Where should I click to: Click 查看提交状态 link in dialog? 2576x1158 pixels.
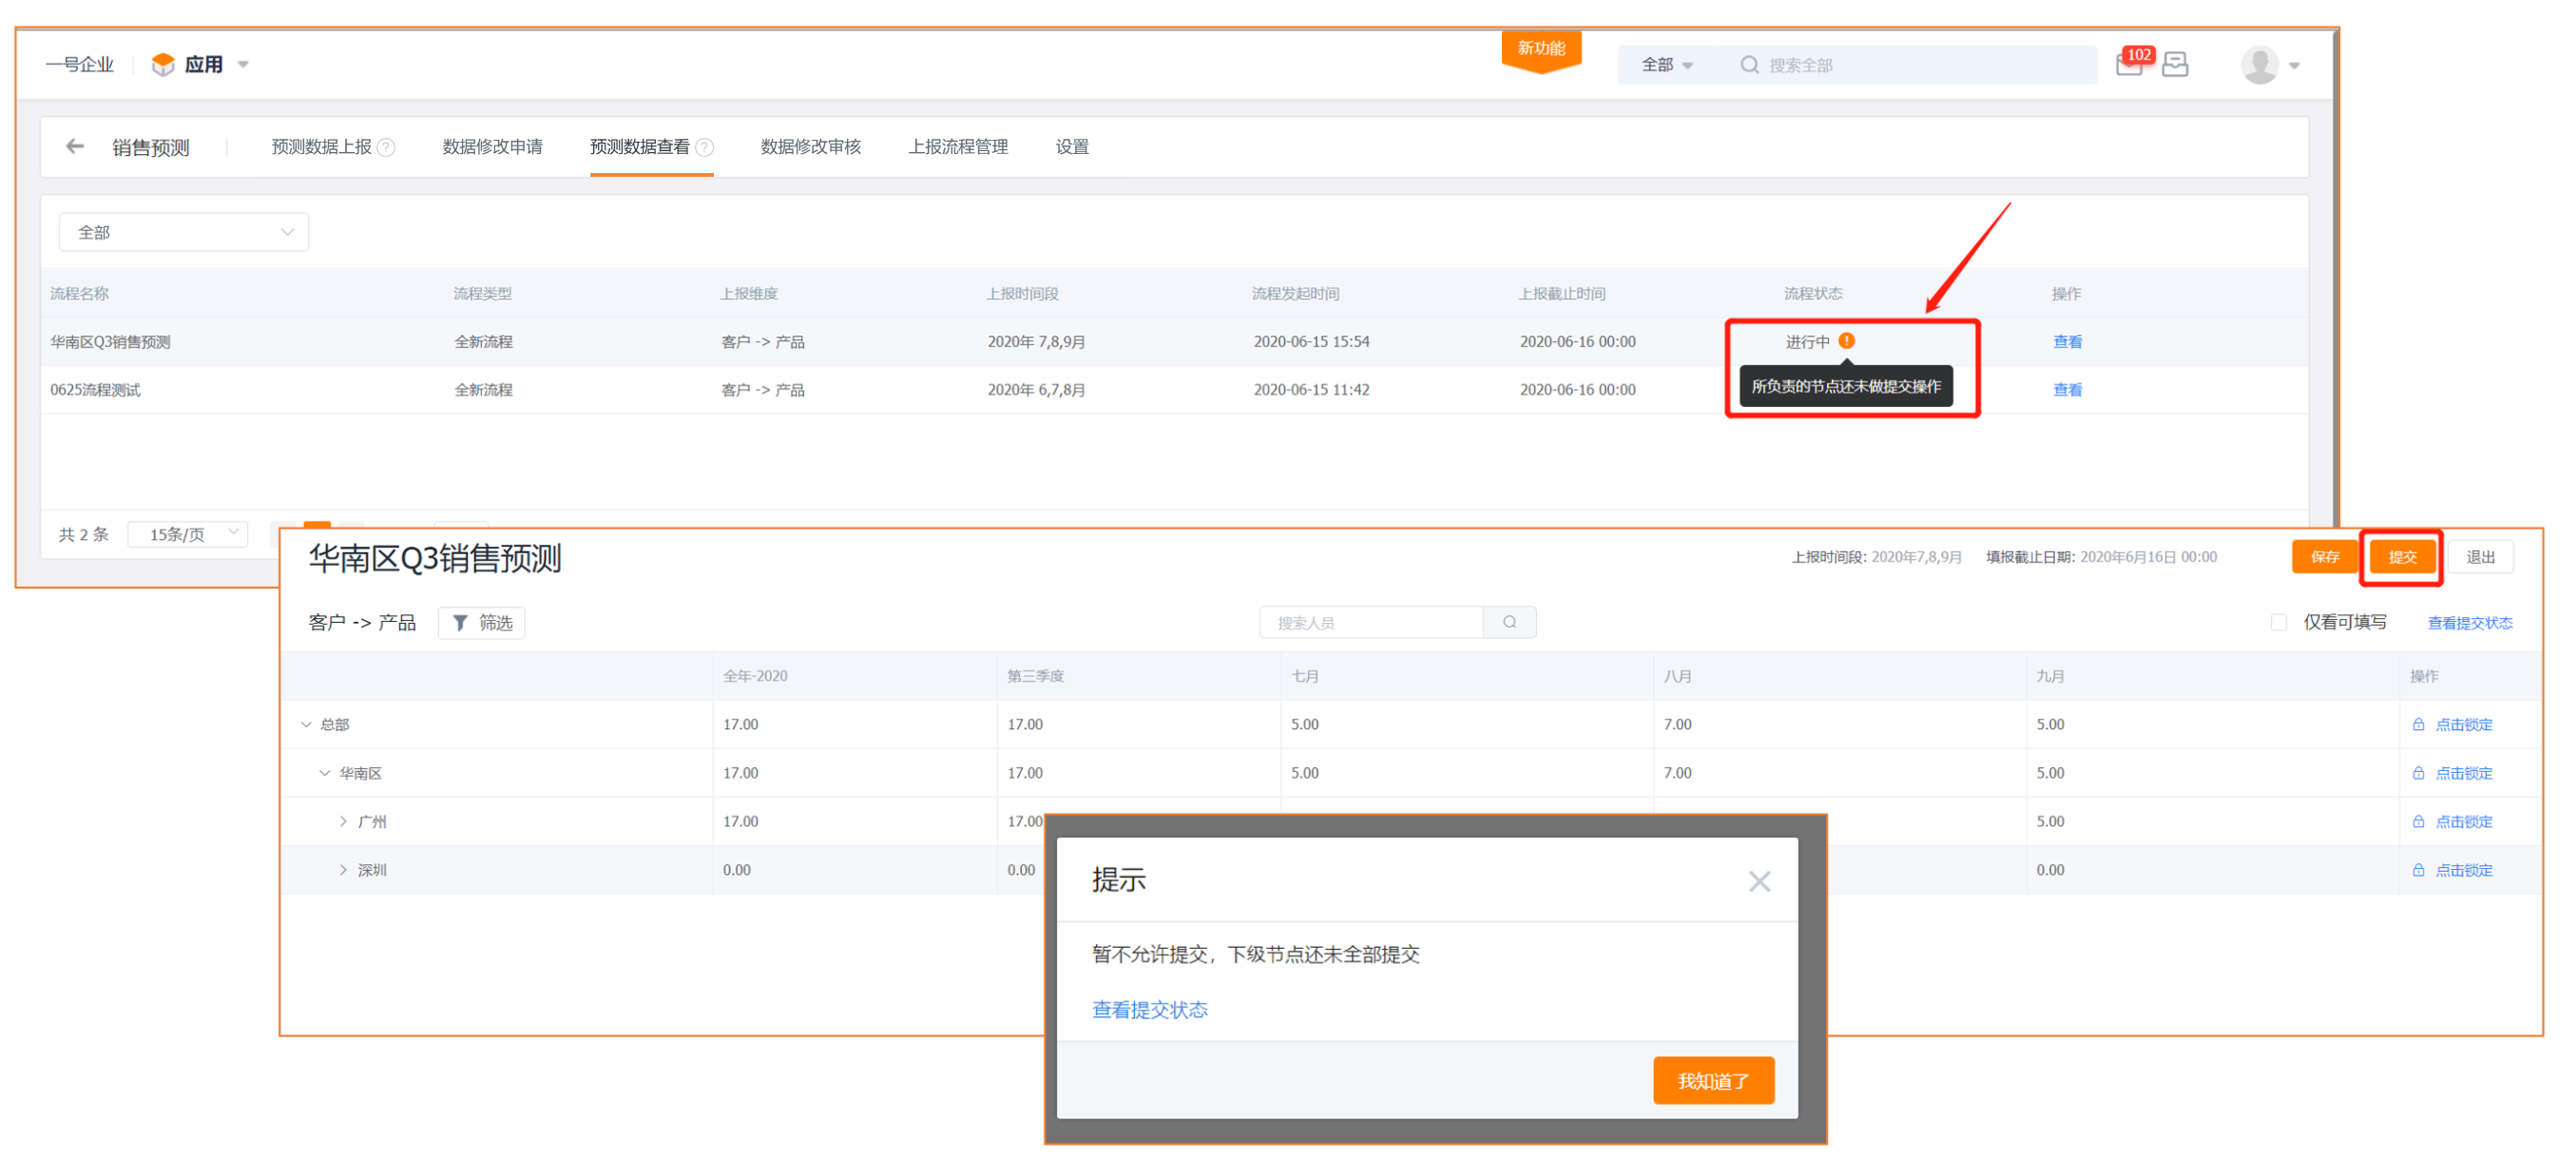1149,1009
